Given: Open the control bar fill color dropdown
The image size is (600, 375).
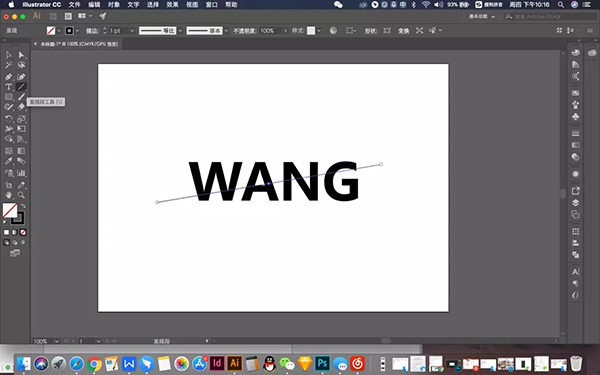Looking at the screenshot, I should click(59, 31).
